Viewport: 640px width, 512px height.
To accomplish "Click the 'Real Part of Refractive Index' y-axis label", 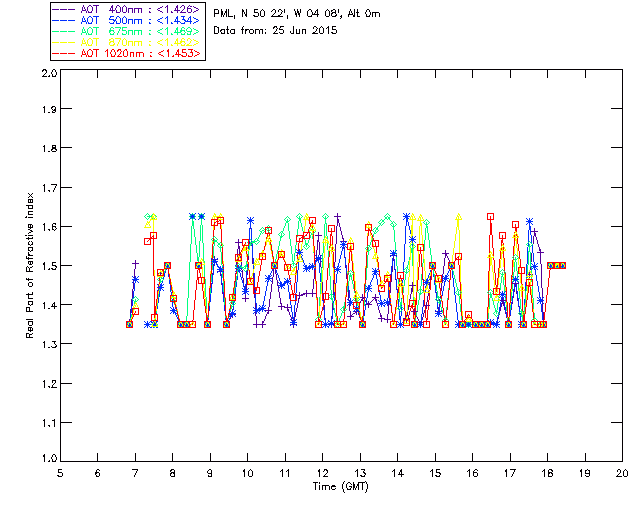I will (31, 265).
